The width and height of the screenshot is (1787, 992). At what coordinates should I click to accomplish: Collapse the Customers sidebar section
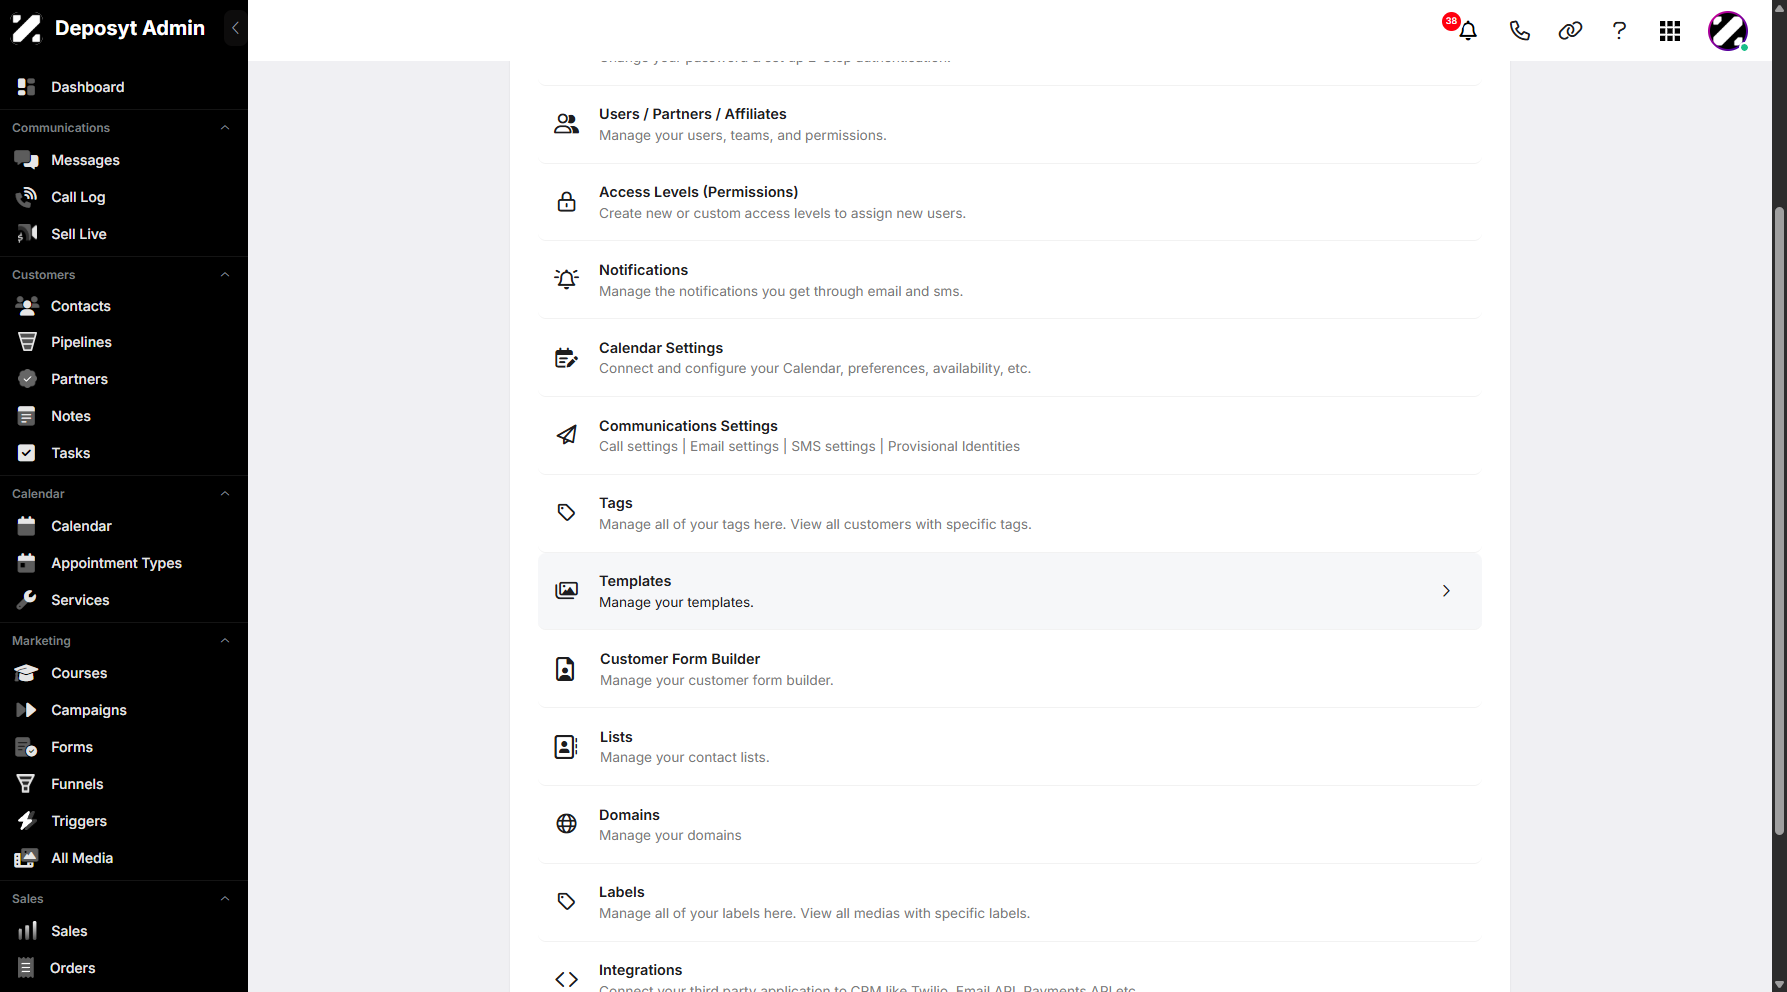(x=225, y=275)
